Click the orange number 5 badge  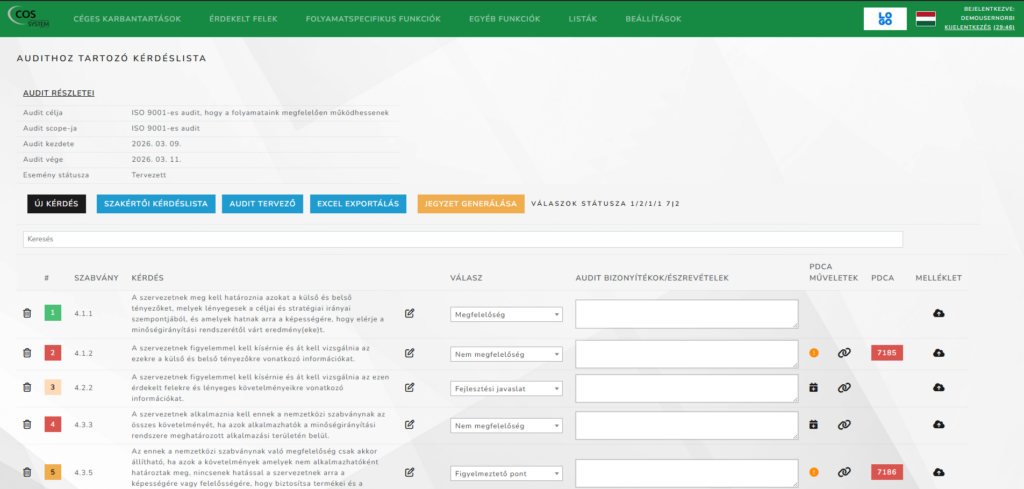point(53,472)
